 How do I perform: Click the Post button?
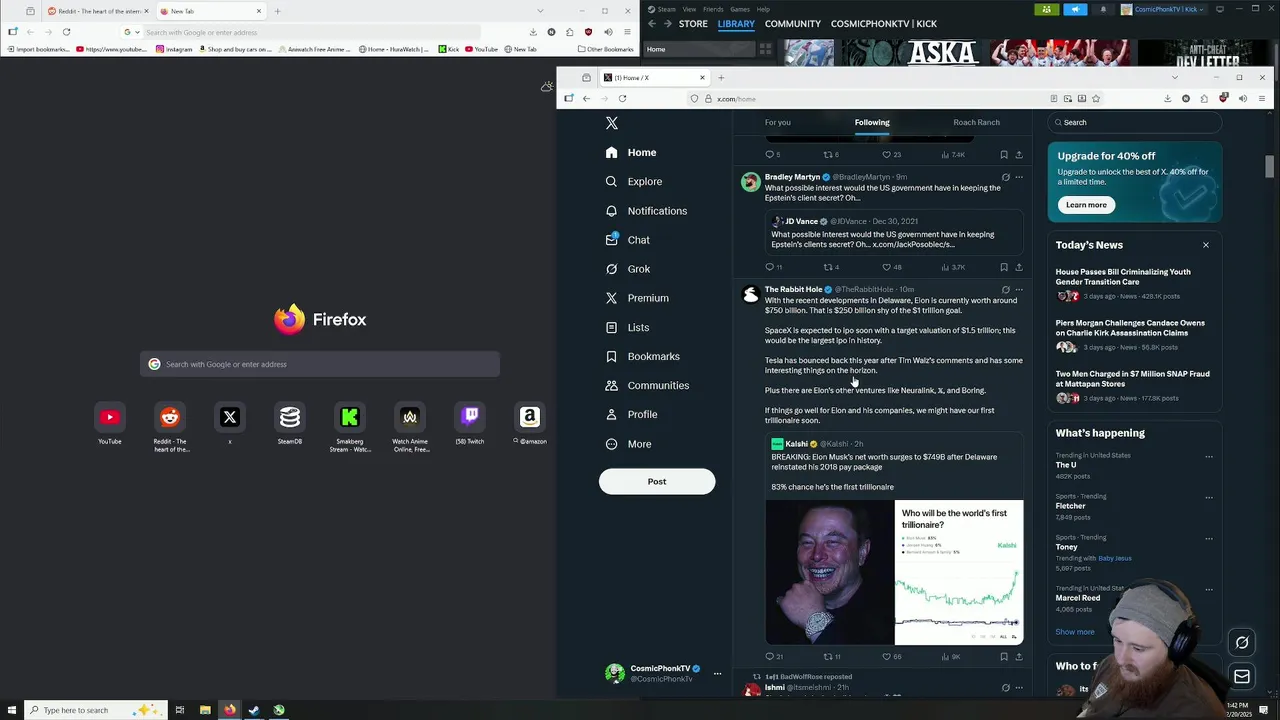tap(657, 481)
